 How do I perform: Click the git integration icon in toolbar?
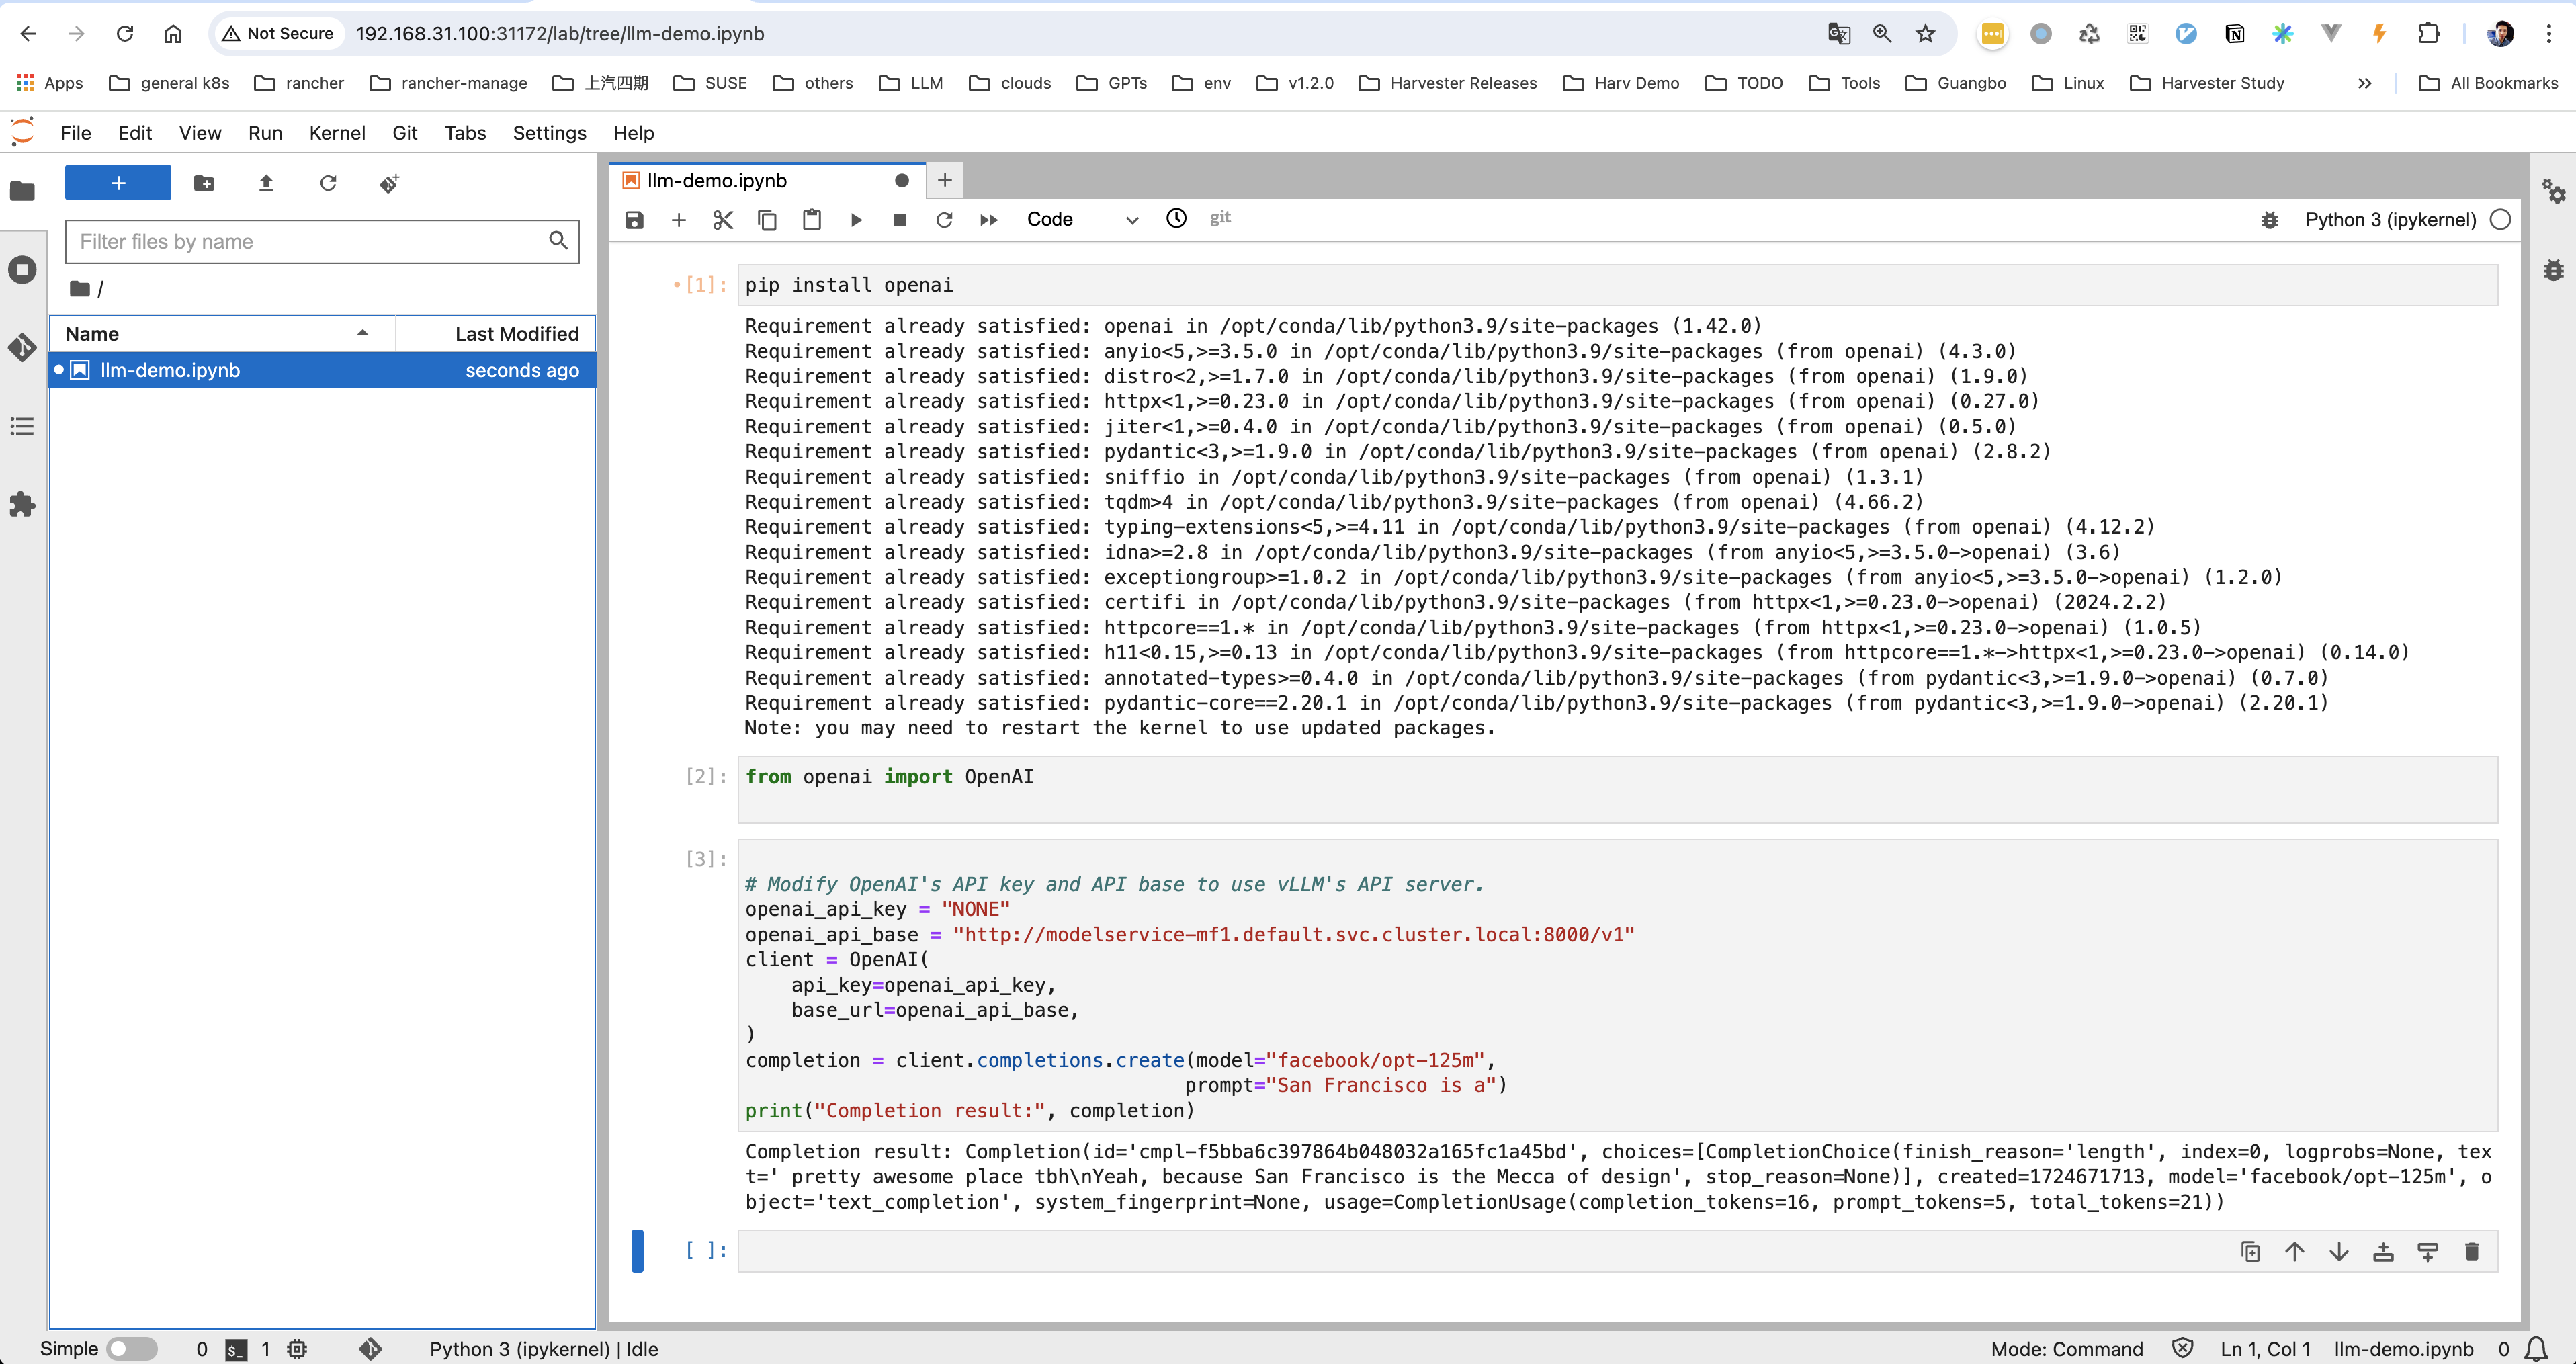click(x=1221, y=218)
